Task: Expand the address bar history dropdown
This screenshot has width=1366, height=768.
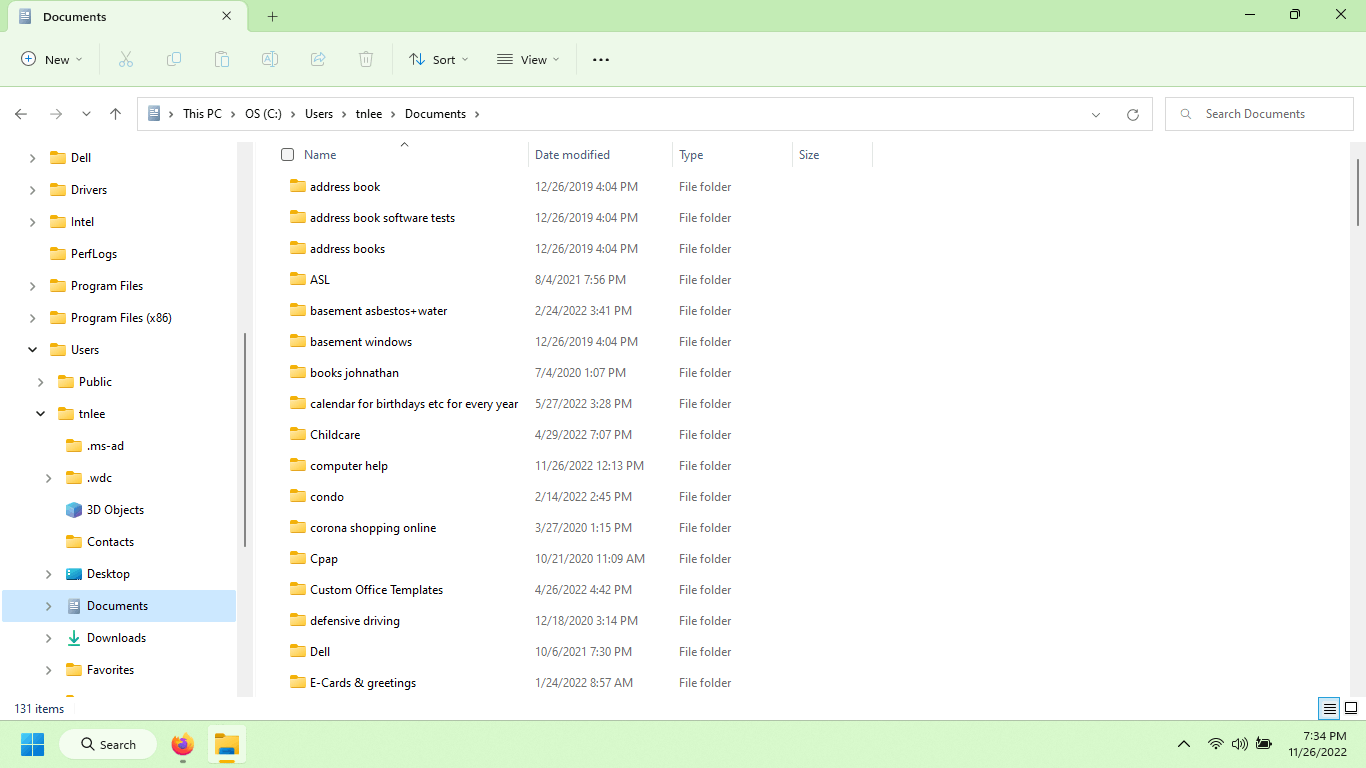Action: [1097, 114]
